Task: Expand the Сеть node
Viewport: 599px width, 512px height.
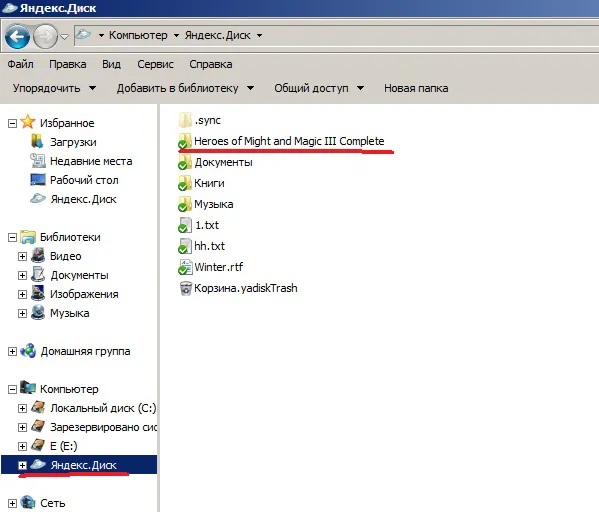Action: 13,504
